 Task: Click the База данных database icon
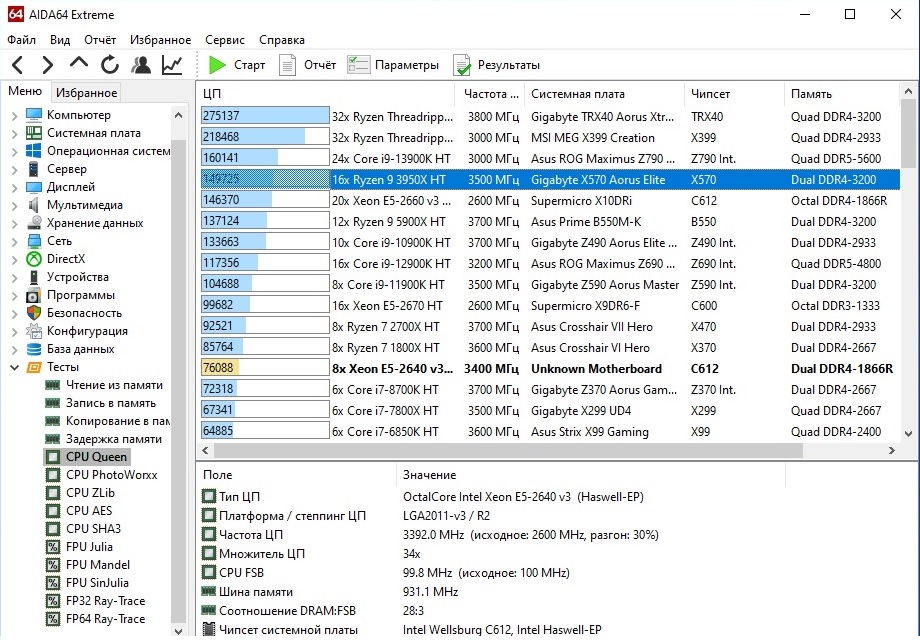34,349
